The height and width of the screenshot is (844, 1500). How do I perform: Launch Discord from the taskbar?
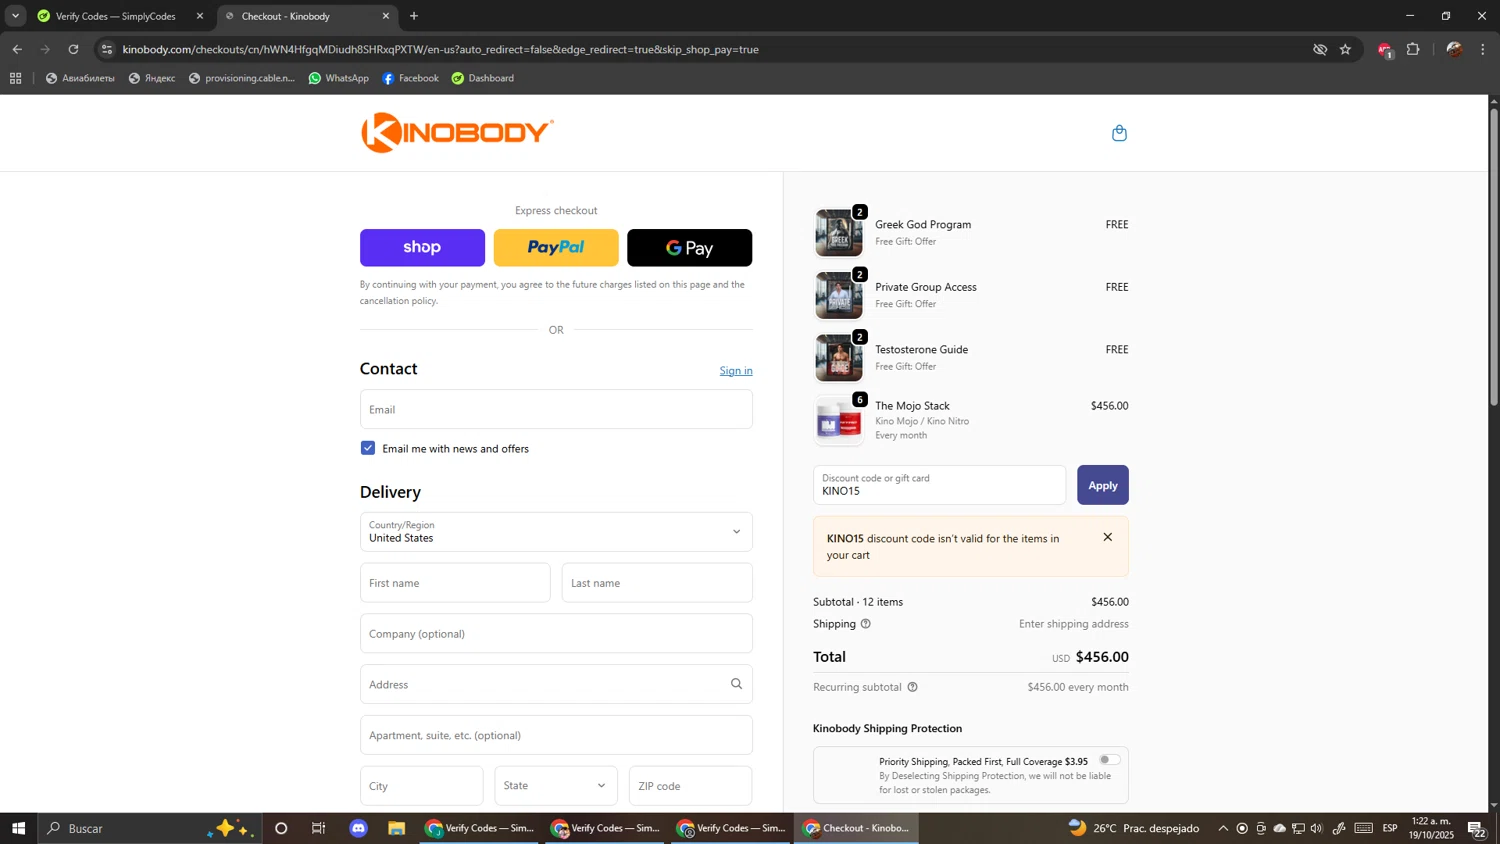point(358,828)
